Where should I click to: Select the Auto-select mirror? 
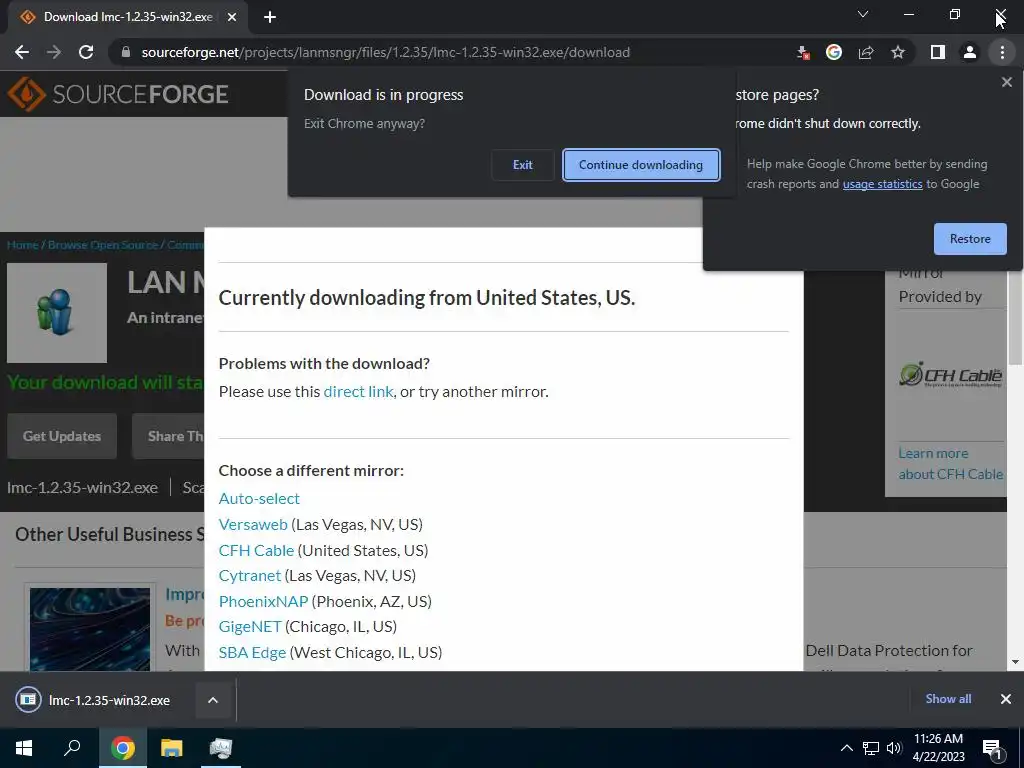(259, 498)
